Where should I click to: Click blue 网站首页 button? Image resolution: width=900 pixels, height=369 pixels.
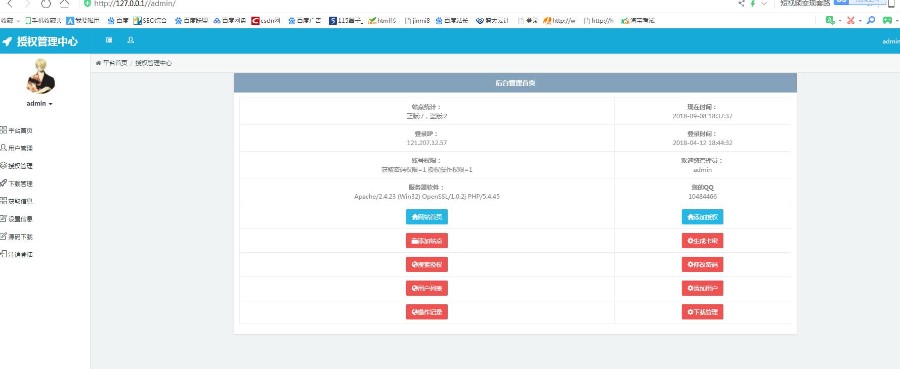426,217
